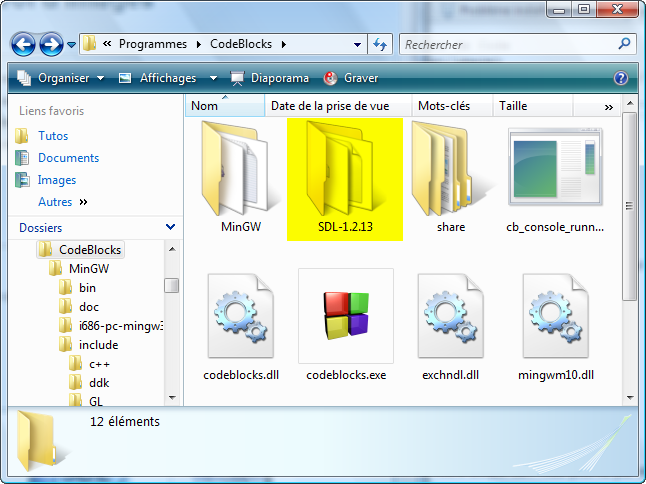
Task: Click folder tree scroll down arrow
Action: pyautogui.click(x=172, y=398)
